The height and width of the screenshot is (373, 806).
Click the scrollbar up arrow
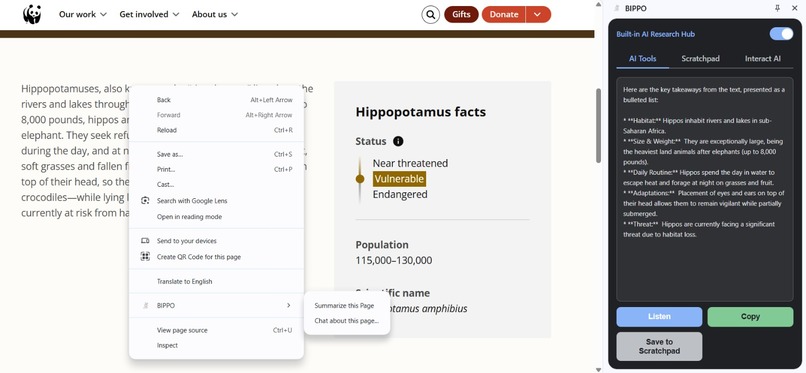click(598, 4)
